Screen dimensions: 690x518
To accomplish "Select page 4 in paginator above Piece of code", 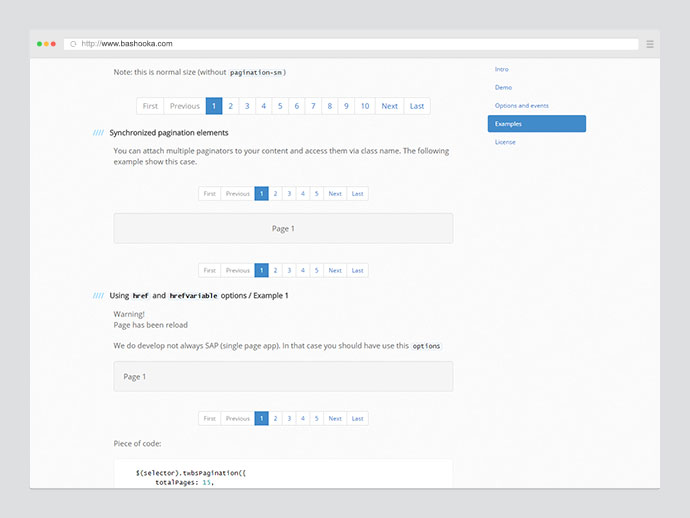I will coord(303,419).
